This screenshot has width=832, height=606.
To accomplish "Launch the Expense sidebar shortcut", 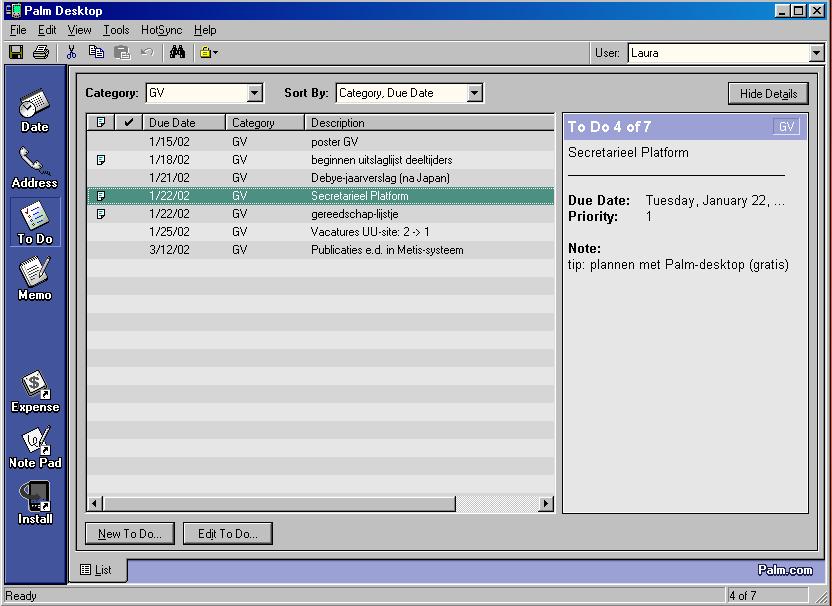I will pyautogui.click(x=35, y=392).
